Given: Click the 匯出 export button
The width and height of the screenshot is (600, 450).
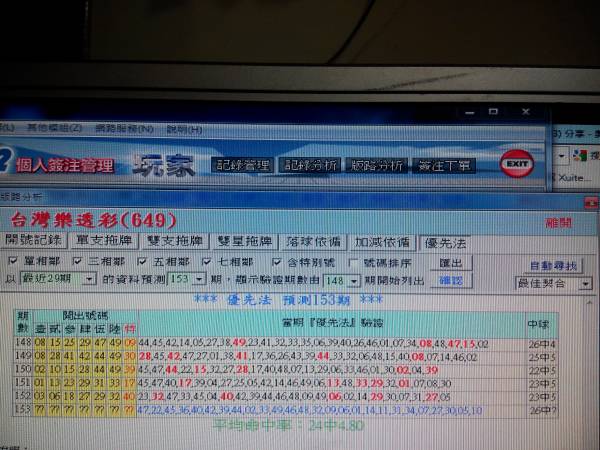Looking at the screenshot, I should click(451, 263).
